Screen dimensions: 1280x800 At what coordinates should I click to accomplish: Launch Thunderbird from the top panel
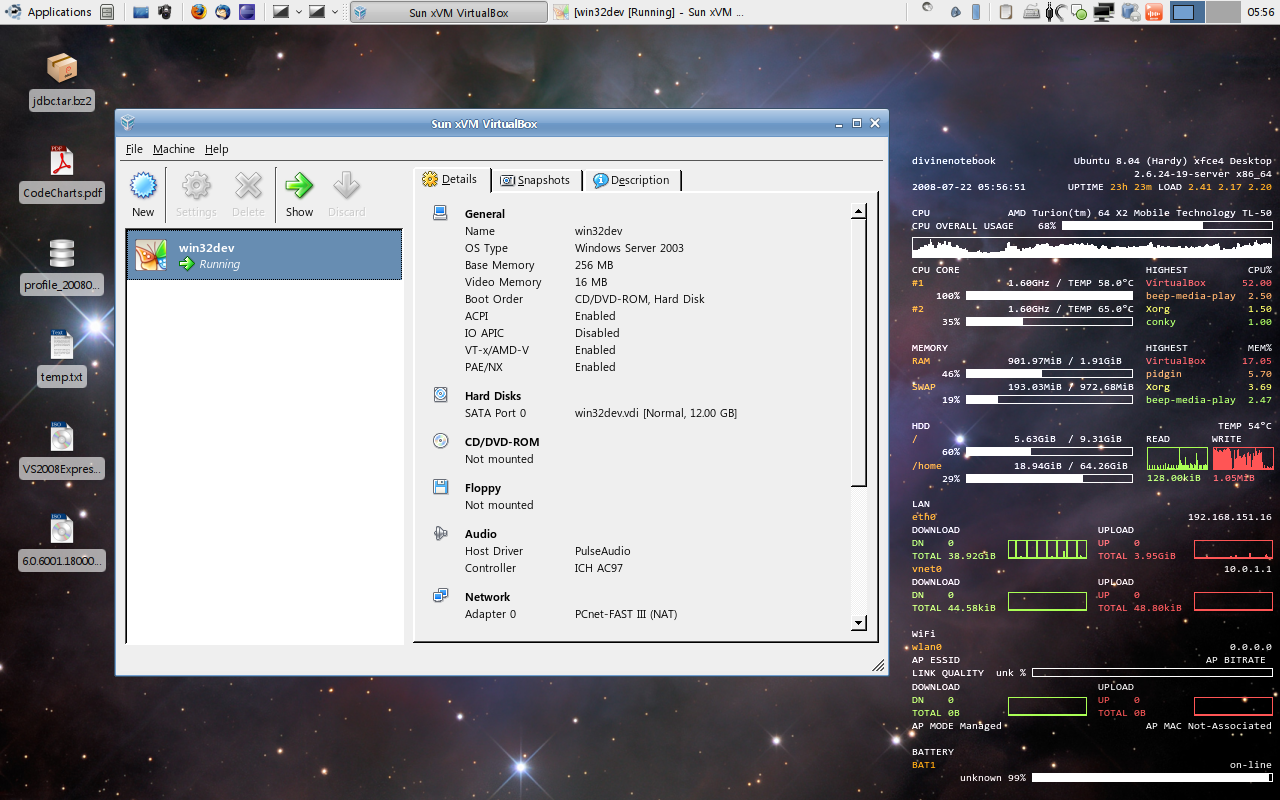tap(222, 12)
